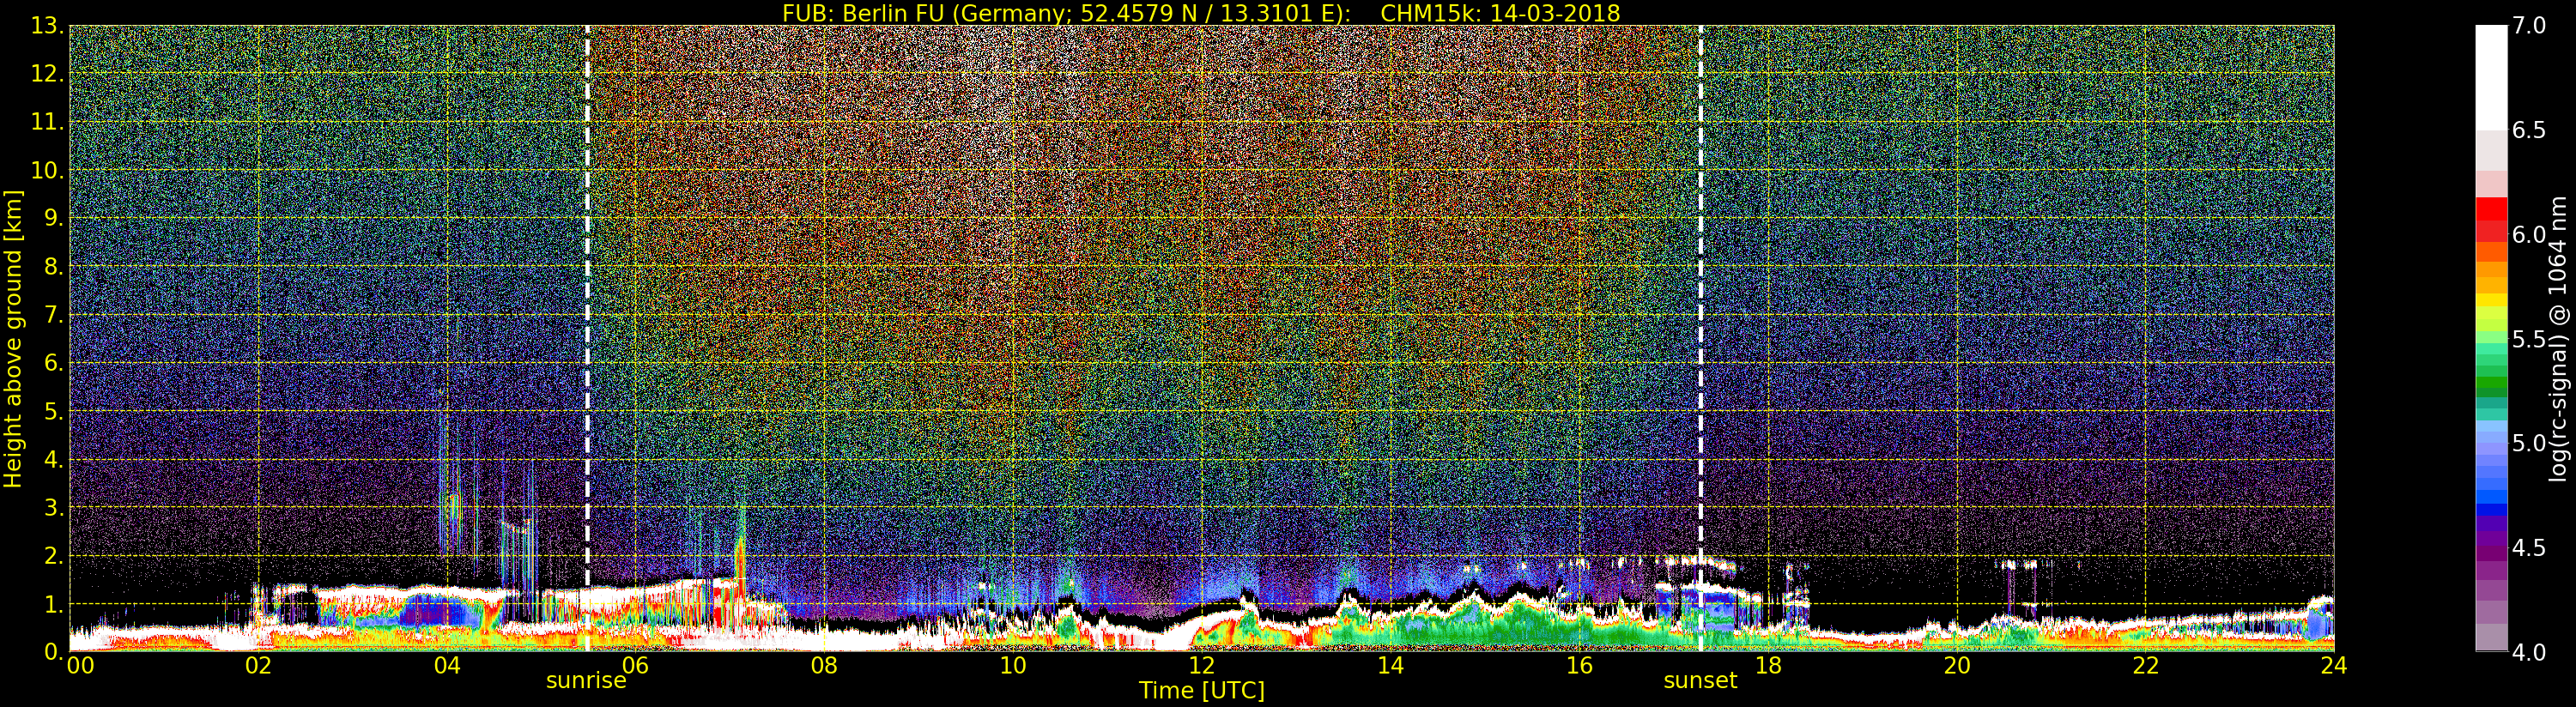The image size is (2576, 707).
Task: Click the plot title FUB: Berlin FU
Action: click(1200, 13)
